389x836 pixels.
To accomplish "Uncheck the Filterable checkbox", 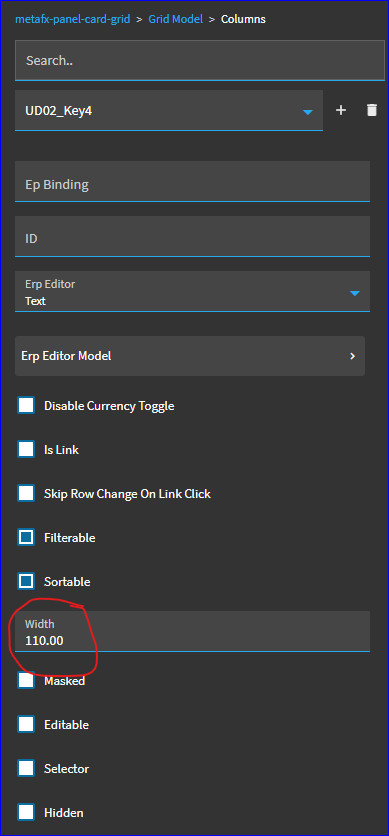I will pyautogui.click(x=26, y=537).
